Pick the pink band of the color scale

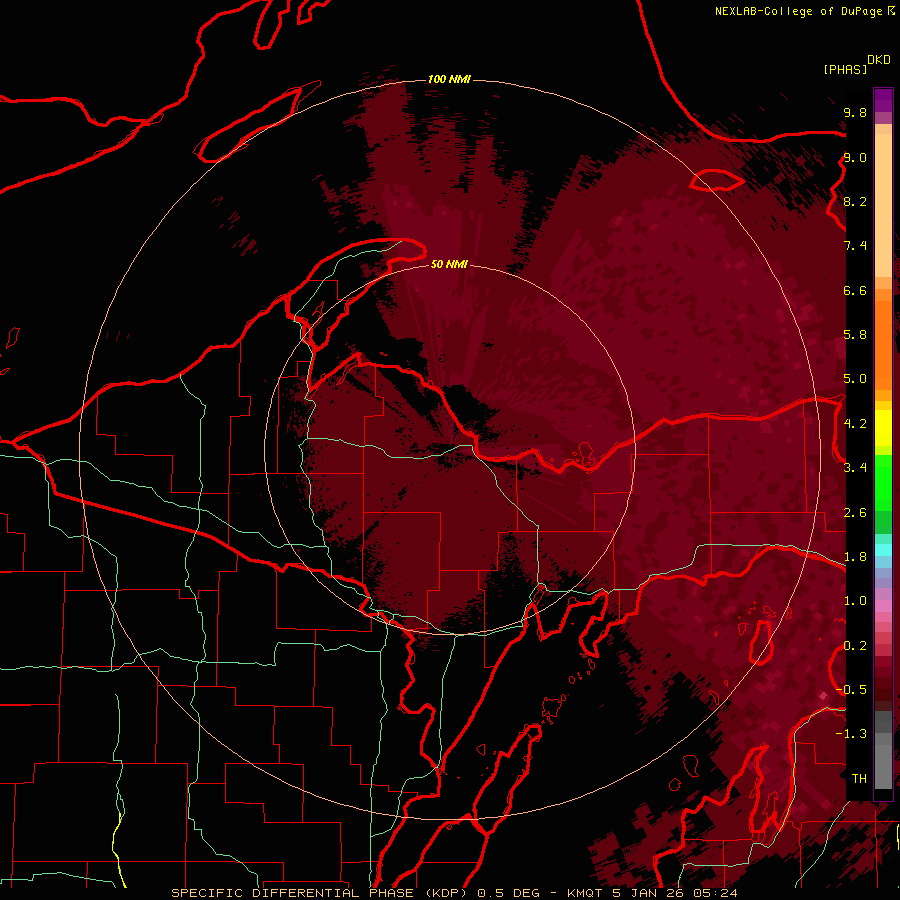tap(883, 606)
